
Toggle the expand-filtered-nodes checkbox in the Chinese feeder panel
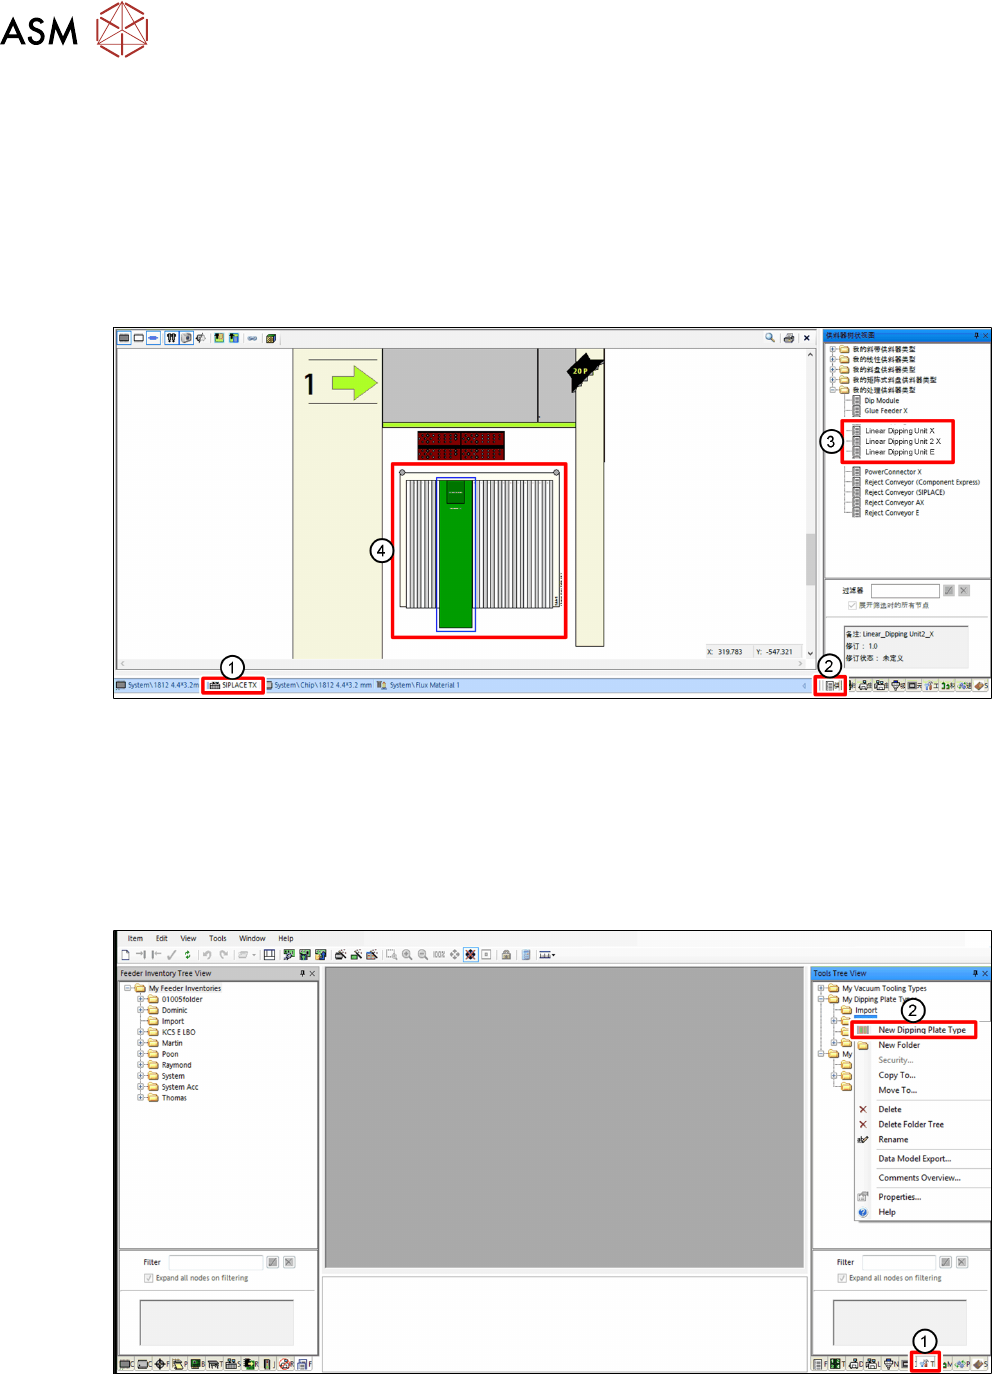(x=852, y=605)
